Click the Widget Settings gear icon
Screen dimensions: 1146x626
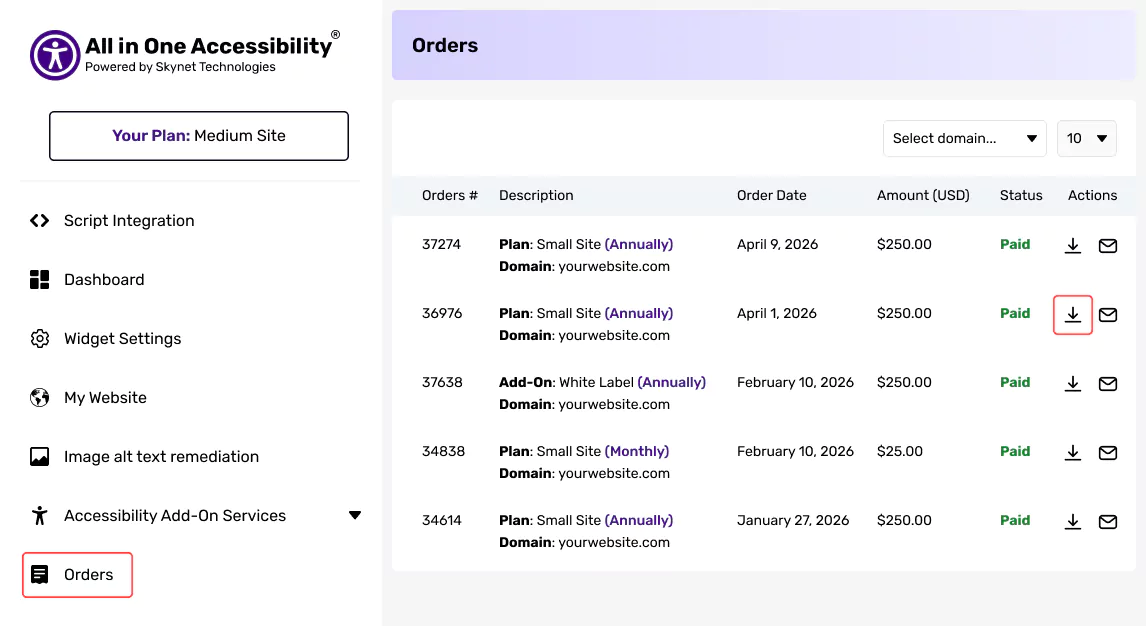[39, 339]
